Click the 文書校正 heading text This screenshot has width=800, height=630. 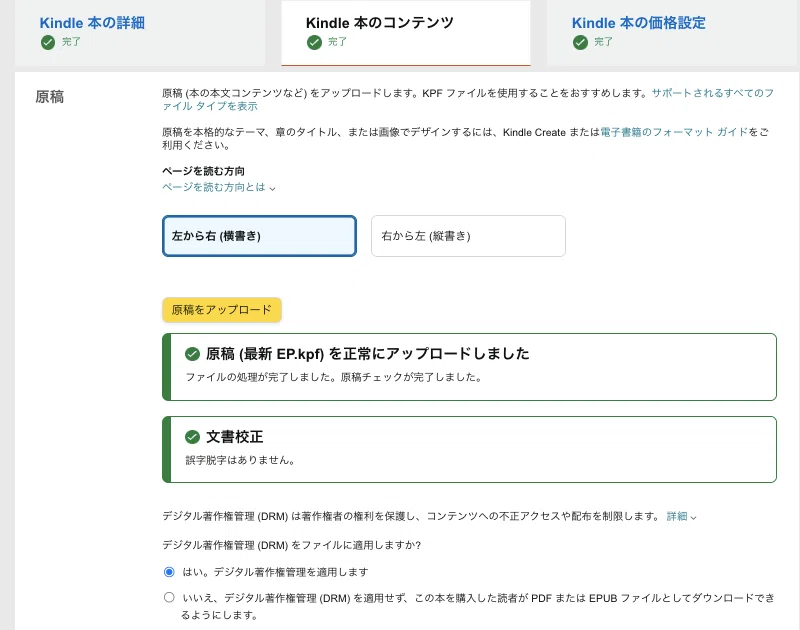234,437
